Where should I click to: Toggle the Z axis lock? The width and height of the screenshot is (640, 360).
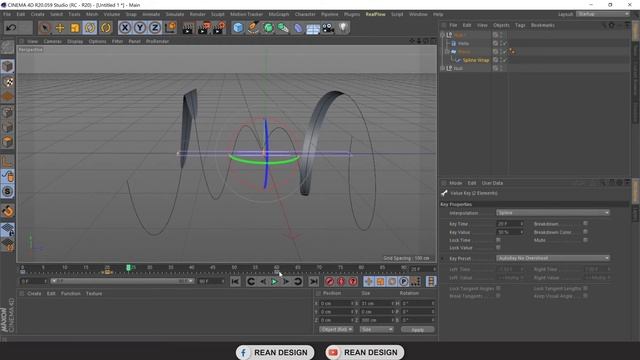[154, 28]
